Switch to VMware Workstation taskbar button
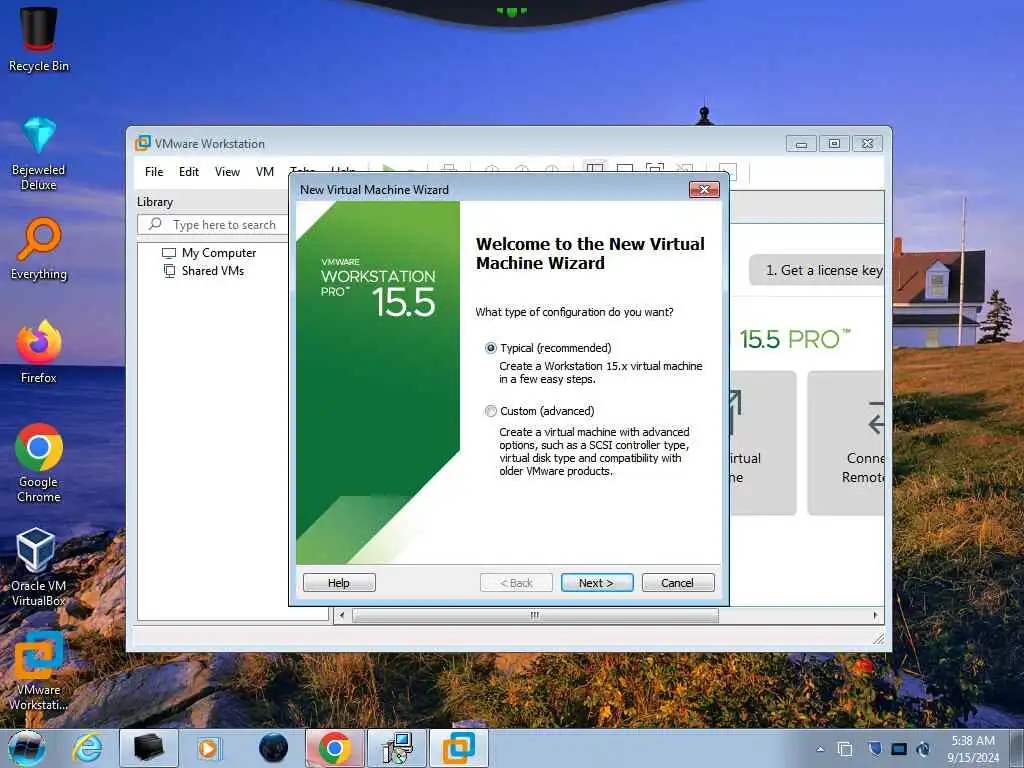 (458, 748)
